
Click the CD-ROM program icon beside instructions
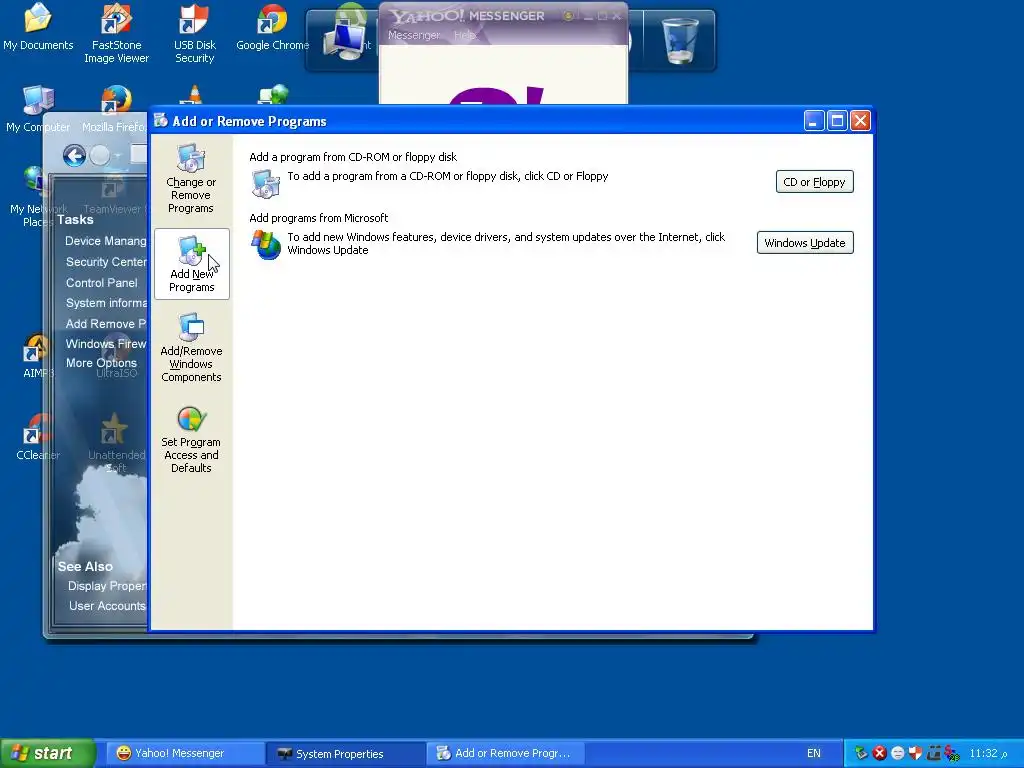[265, 184]
